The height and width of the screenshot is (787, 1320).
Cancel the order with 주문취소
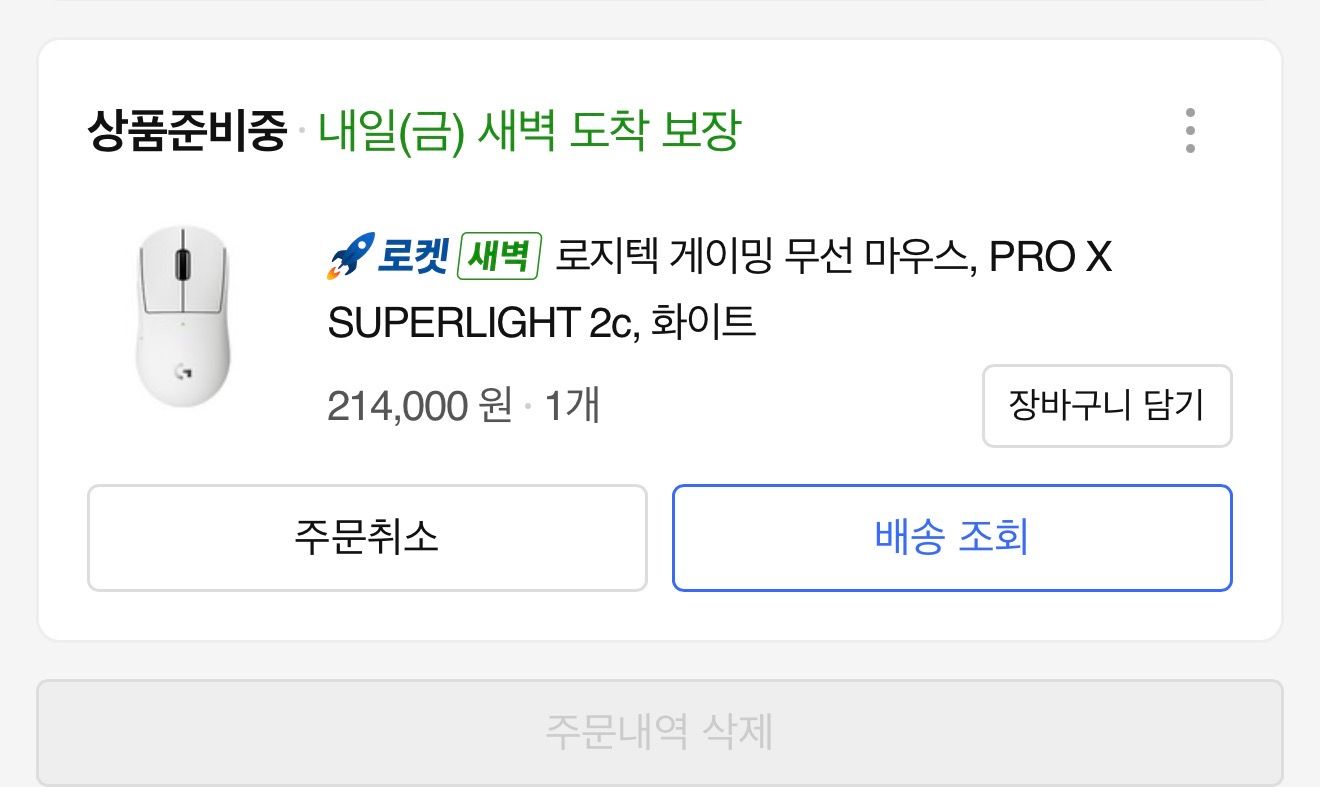pyautogui.click(x=366, y=538)
